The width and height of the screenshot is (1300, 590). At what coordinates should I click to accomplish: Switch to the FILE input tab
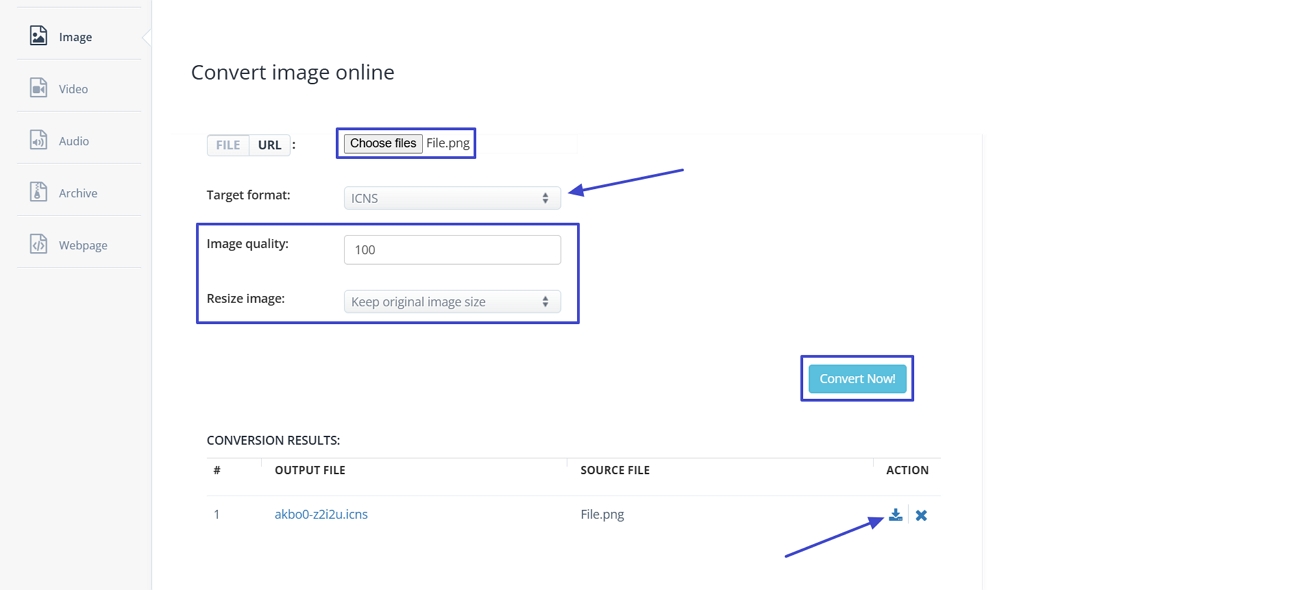tap(227, 144)
